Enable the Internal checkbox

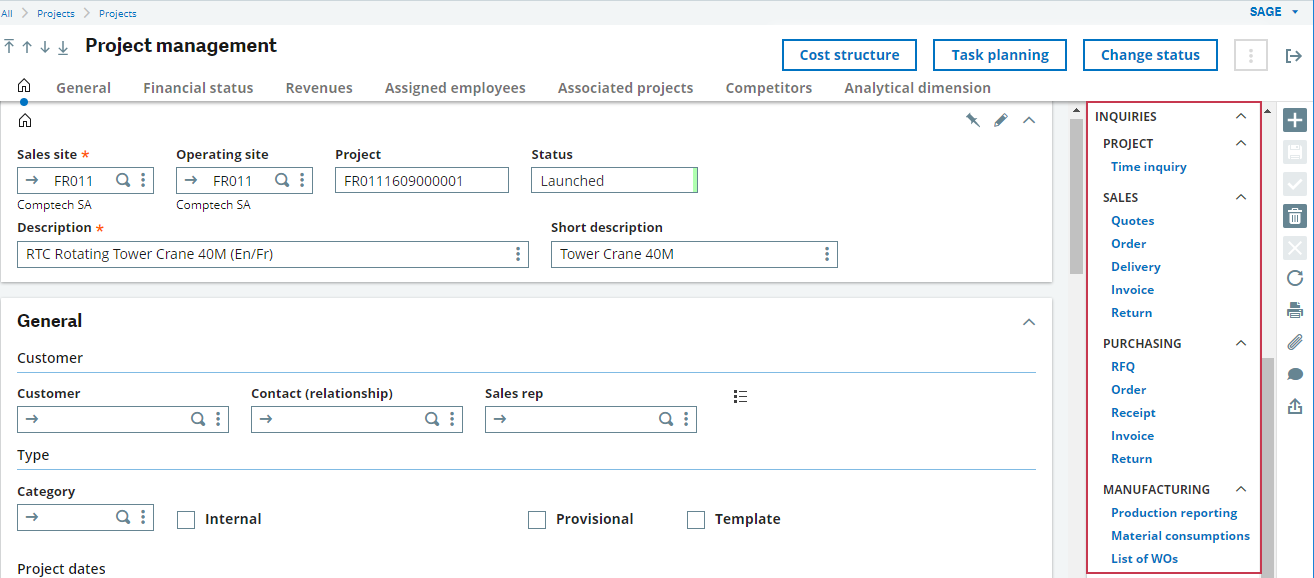click(186, 520)
